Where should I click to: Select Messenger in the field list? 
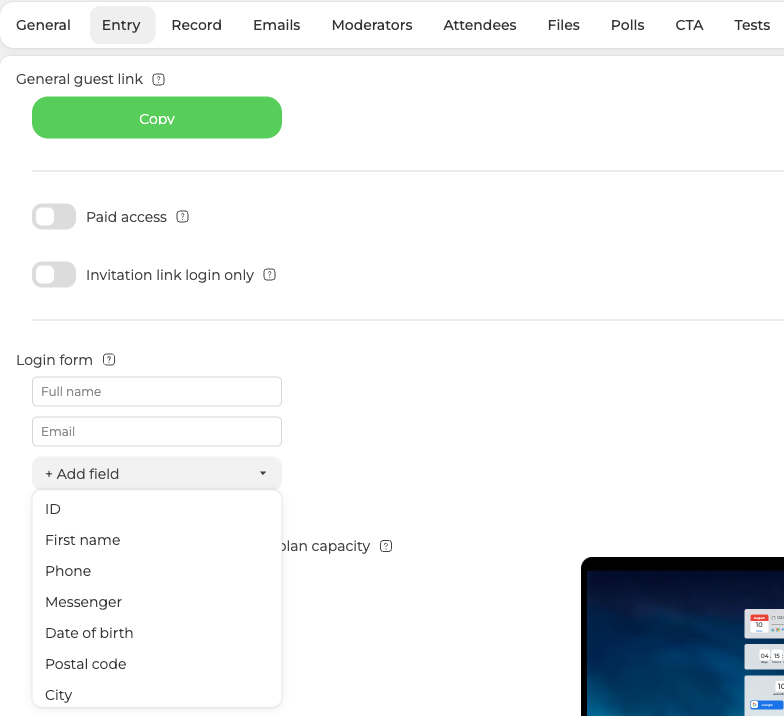(157, 602)
